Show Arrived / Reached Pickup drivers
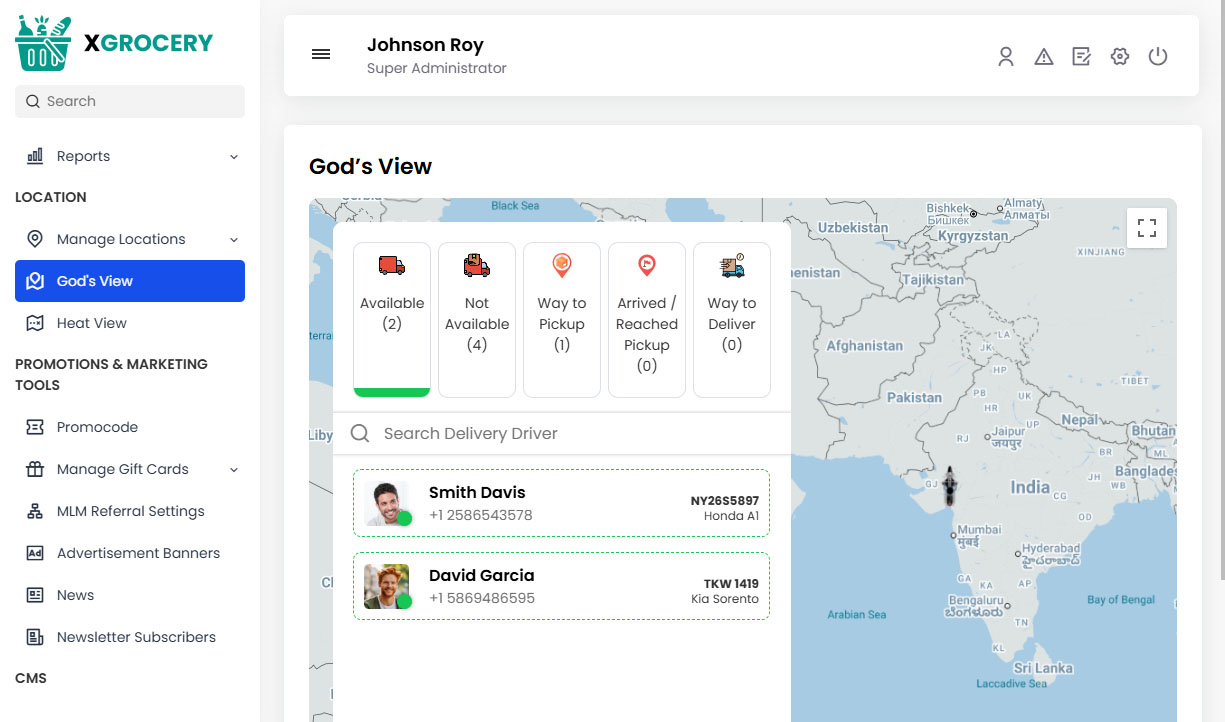This screenshot has height=722, width=1225. 647,319
